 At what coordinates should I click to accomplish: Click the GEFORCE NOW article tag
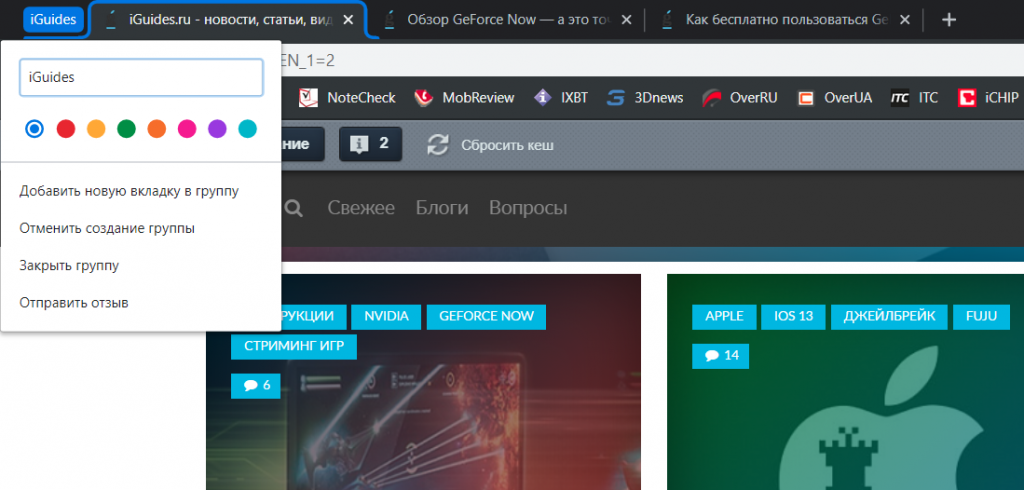[x=487, y=317]
